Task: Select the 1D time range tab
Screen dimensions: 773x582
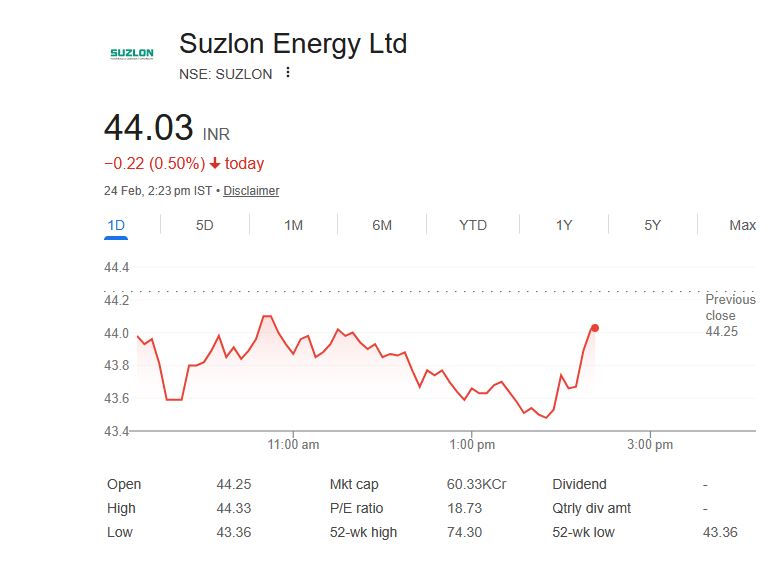Action: click(x=116, y=225)
